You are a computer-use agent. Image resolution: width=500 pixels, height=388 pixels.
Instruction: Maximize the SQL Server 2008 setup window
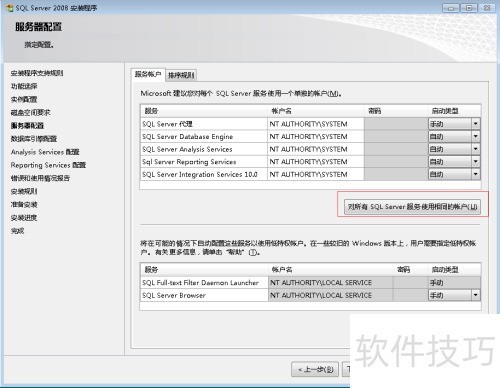(x=469, y=8)
